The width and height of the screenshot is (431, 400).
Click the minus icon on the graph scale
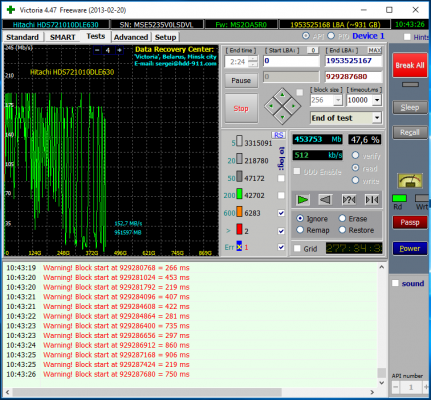[97, 50]
